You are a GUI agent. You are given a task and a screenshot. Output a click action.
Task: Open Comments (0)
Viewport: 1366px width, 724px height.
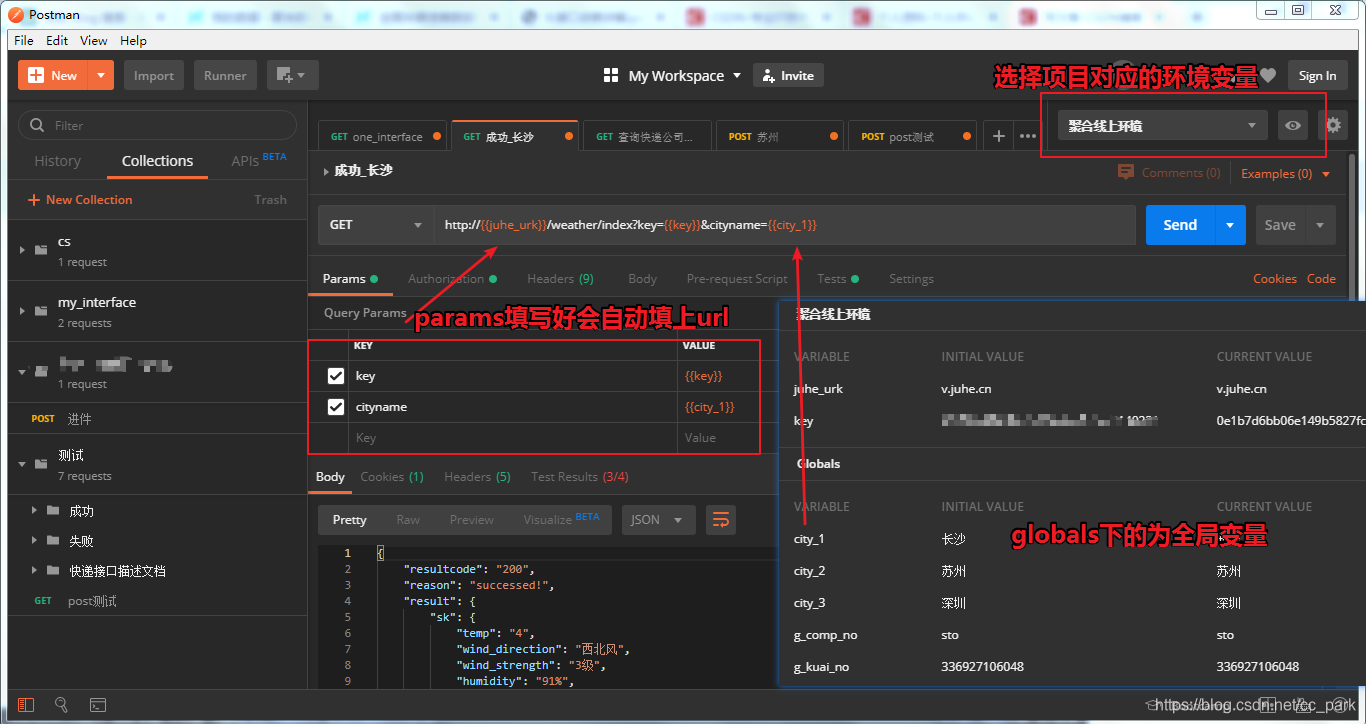pyautogui.click(x=1170, y=173)
